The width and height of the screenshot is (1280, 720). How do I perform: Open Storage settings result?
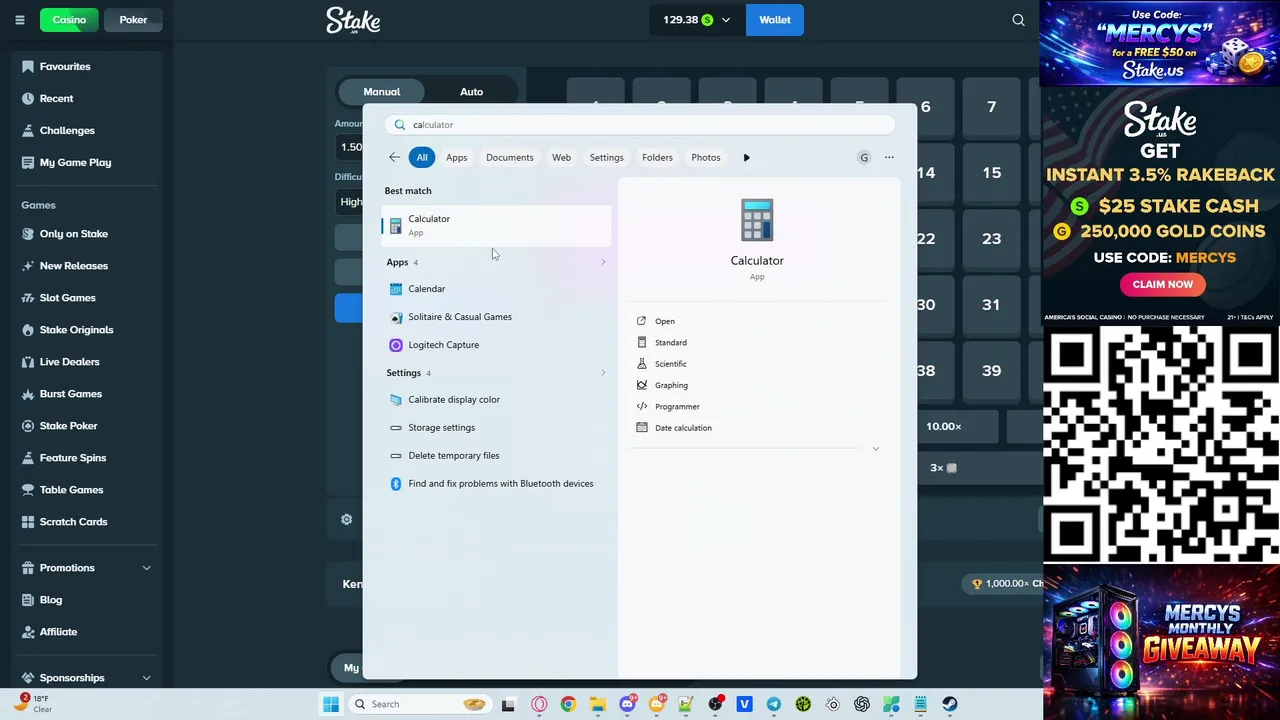(496, 428)
